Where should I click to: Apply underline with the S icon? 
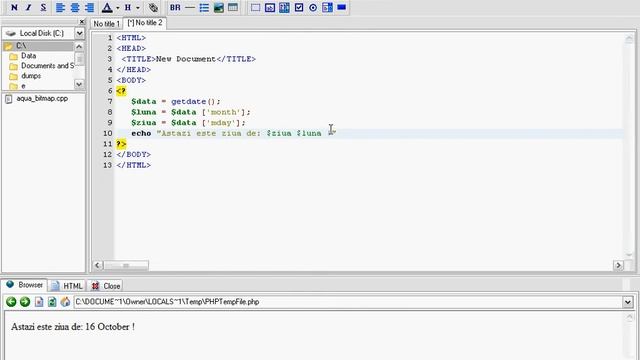(x=43, y=7)
